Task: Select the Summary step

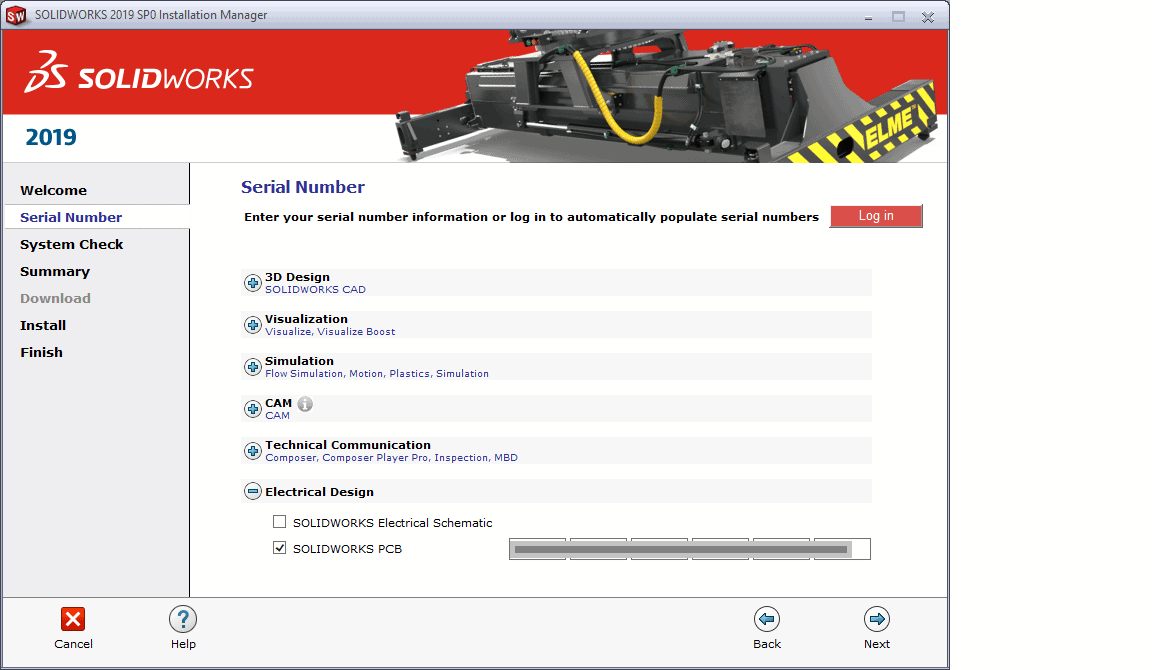Action: tap(55, 272)
